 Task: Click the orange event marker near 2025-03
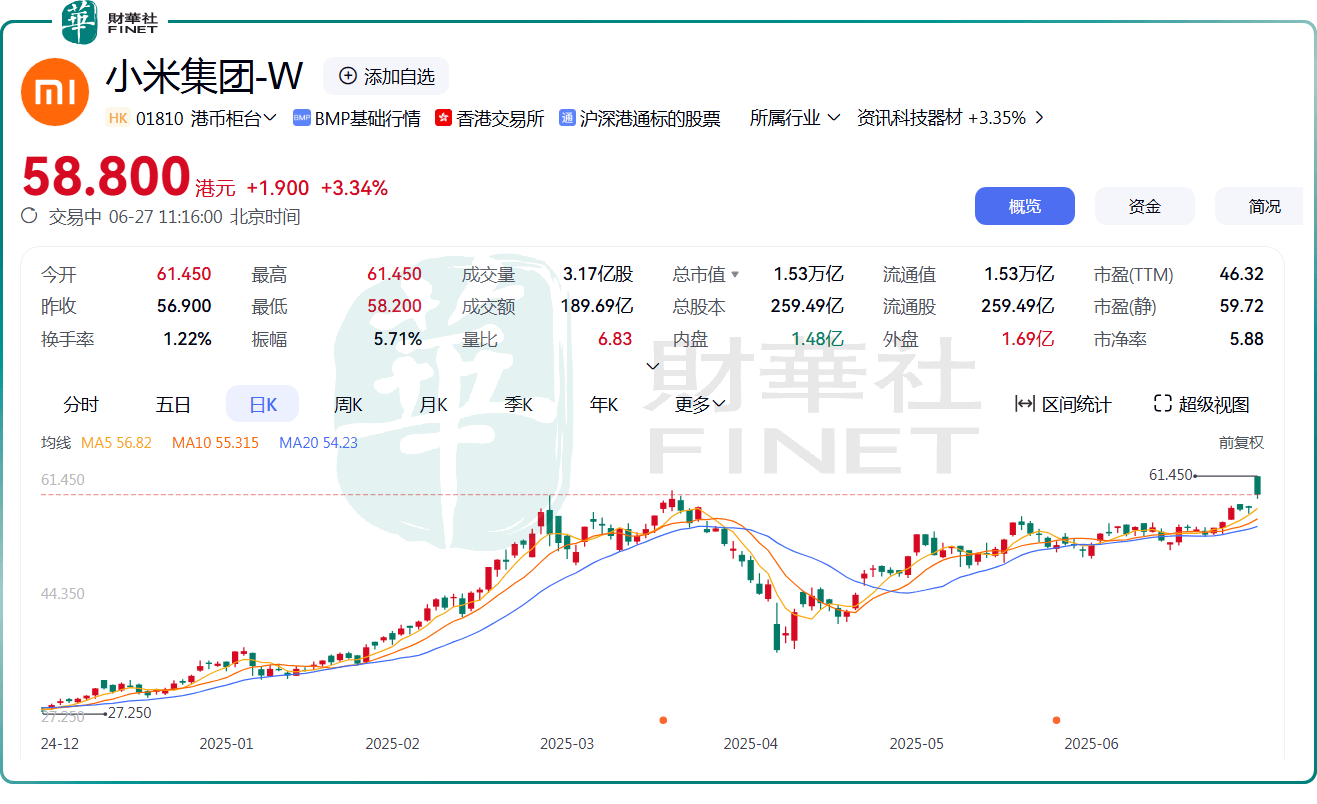[x=663, y=720]
